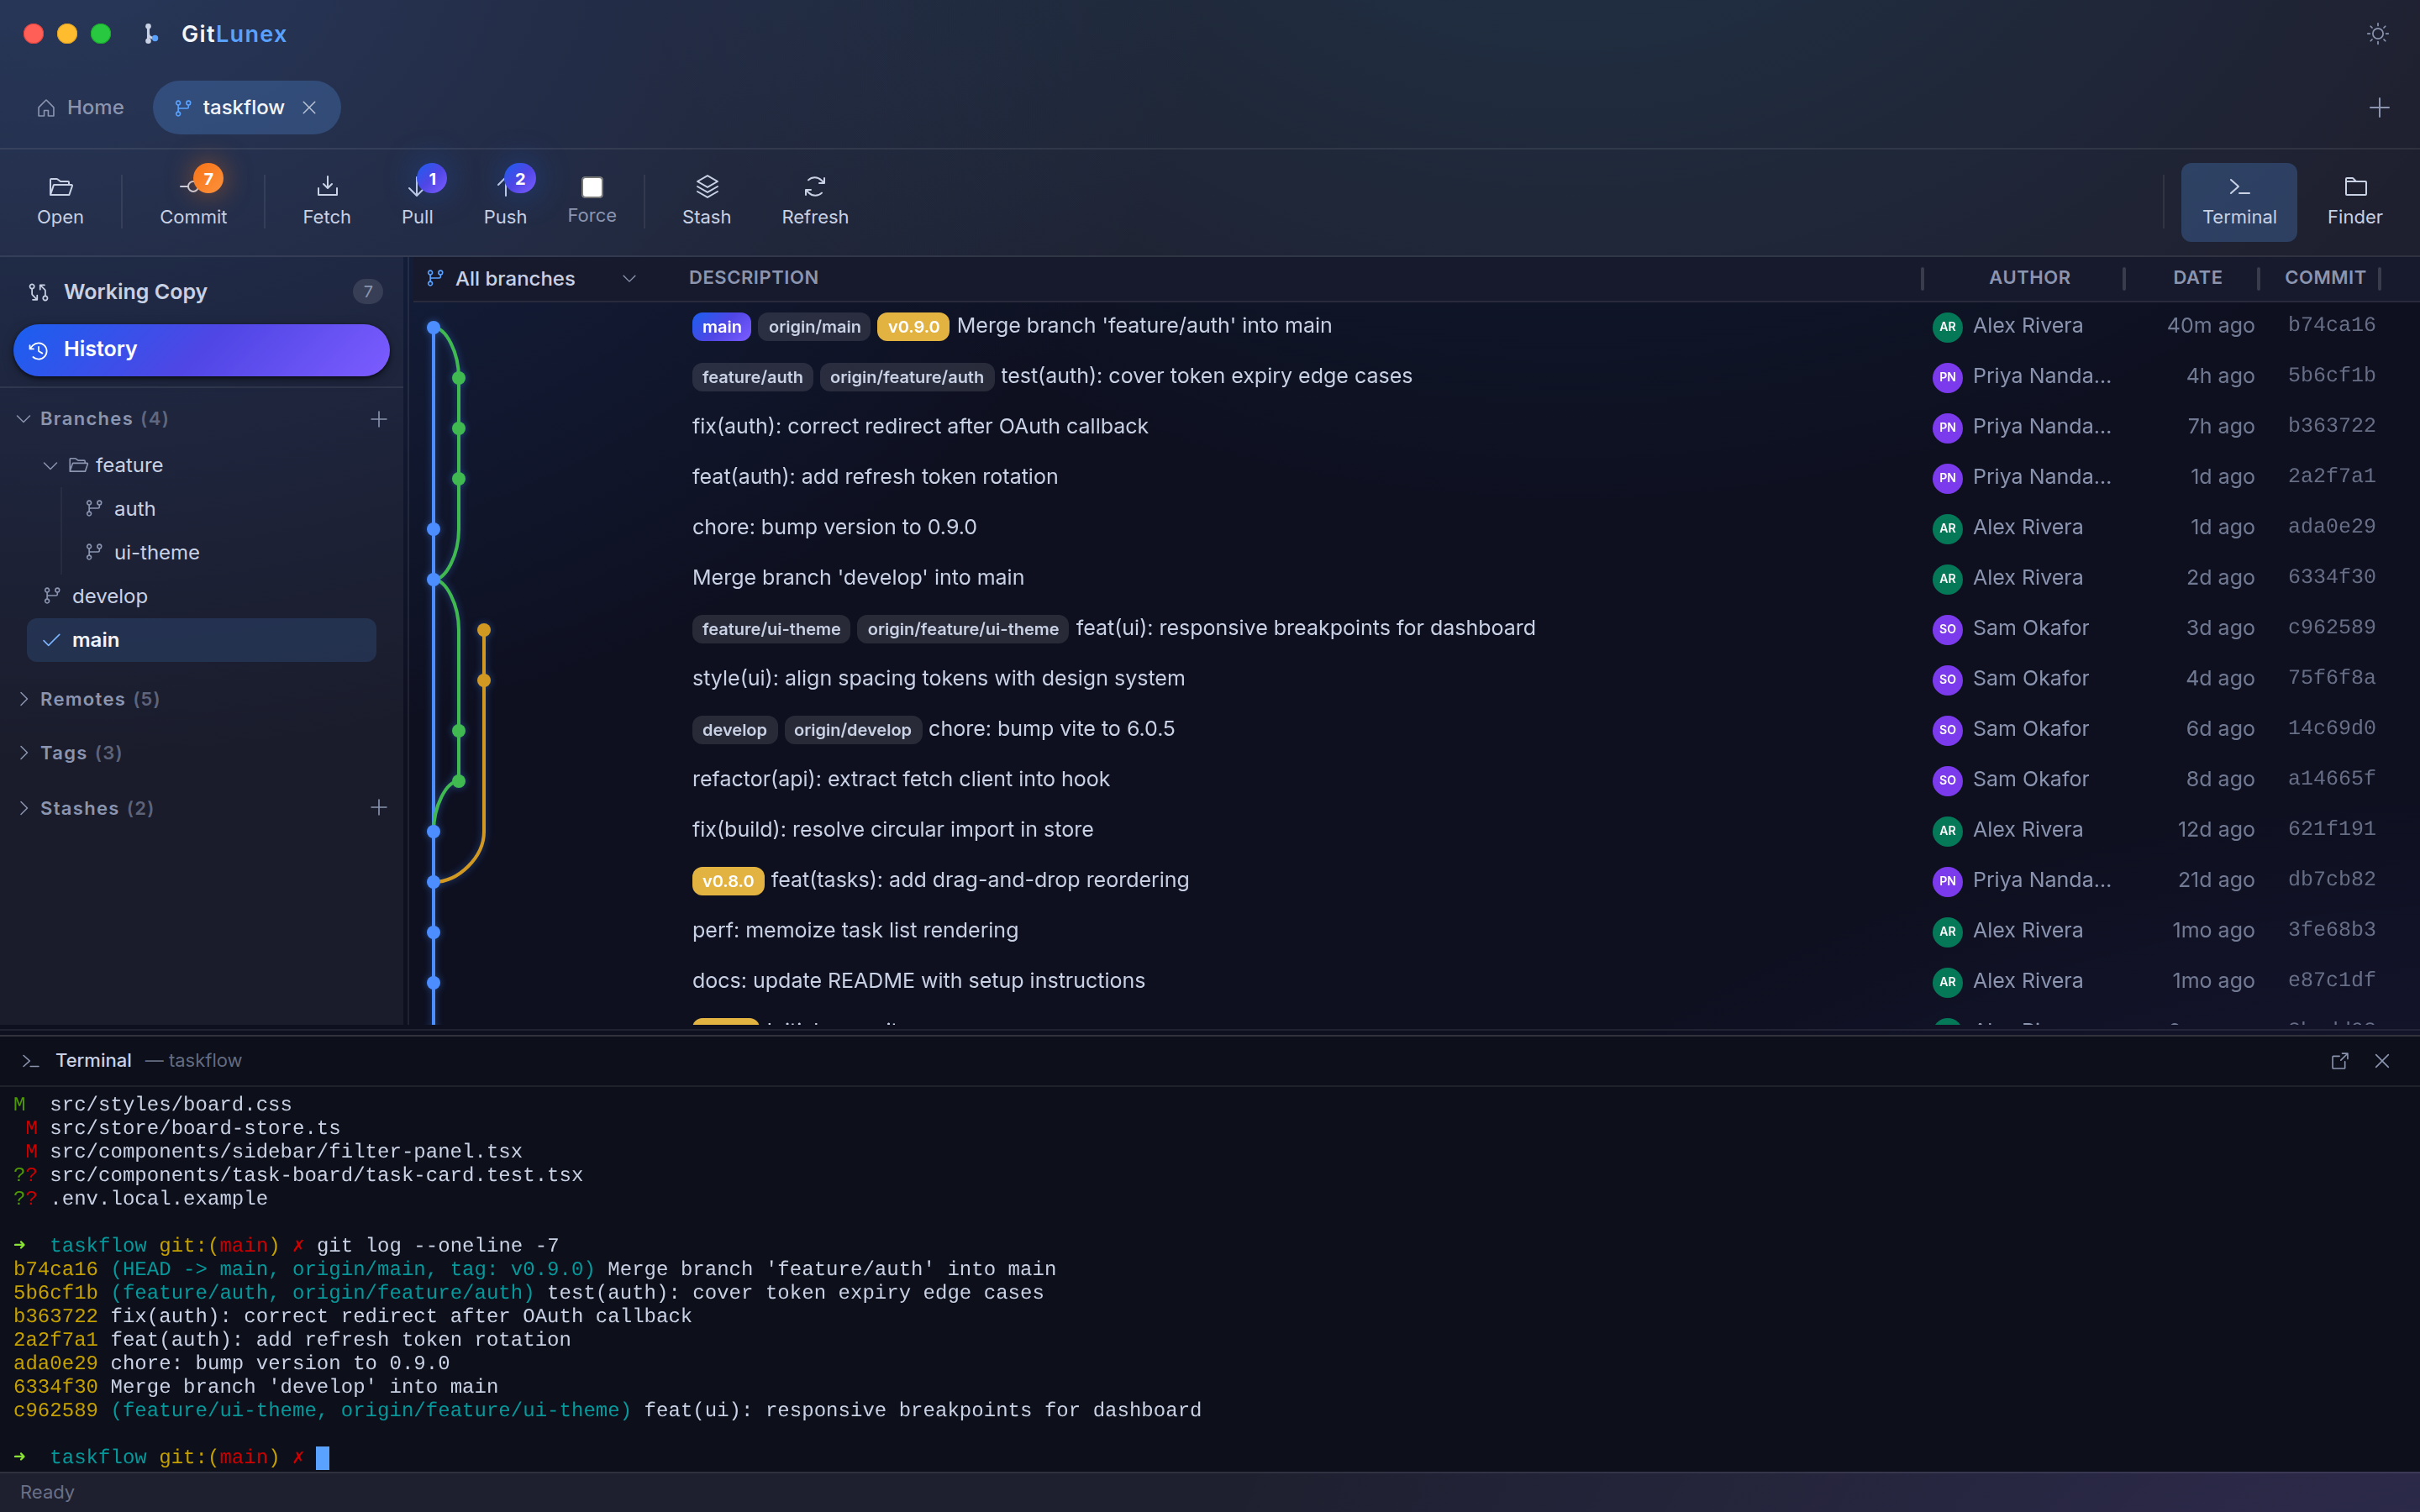Reveal repository in Finder
This screenshot has height=1512, width=2420.
point(2354,201)
